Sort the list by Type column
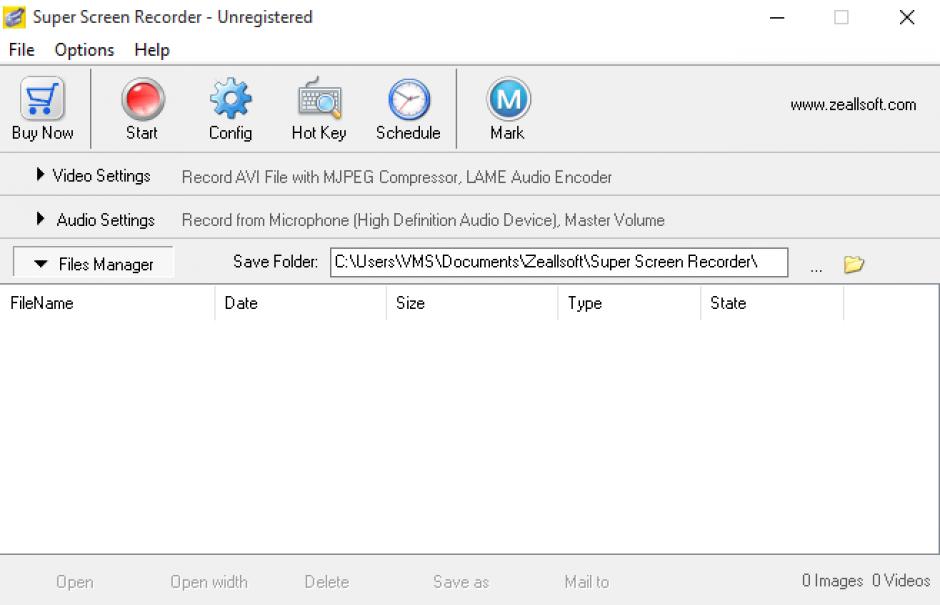This screenshot has height=605, width=940. pyautogui.click(x=629, y=303)
